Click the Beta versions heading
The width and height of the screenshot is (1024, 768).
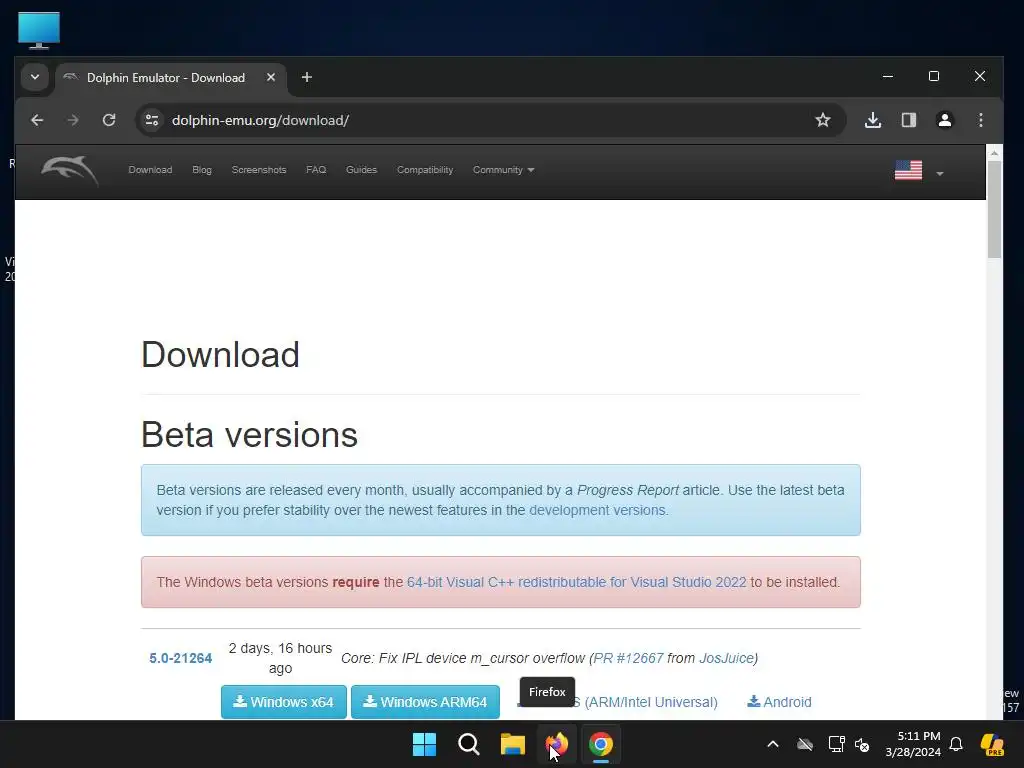(x=249, y=434)
